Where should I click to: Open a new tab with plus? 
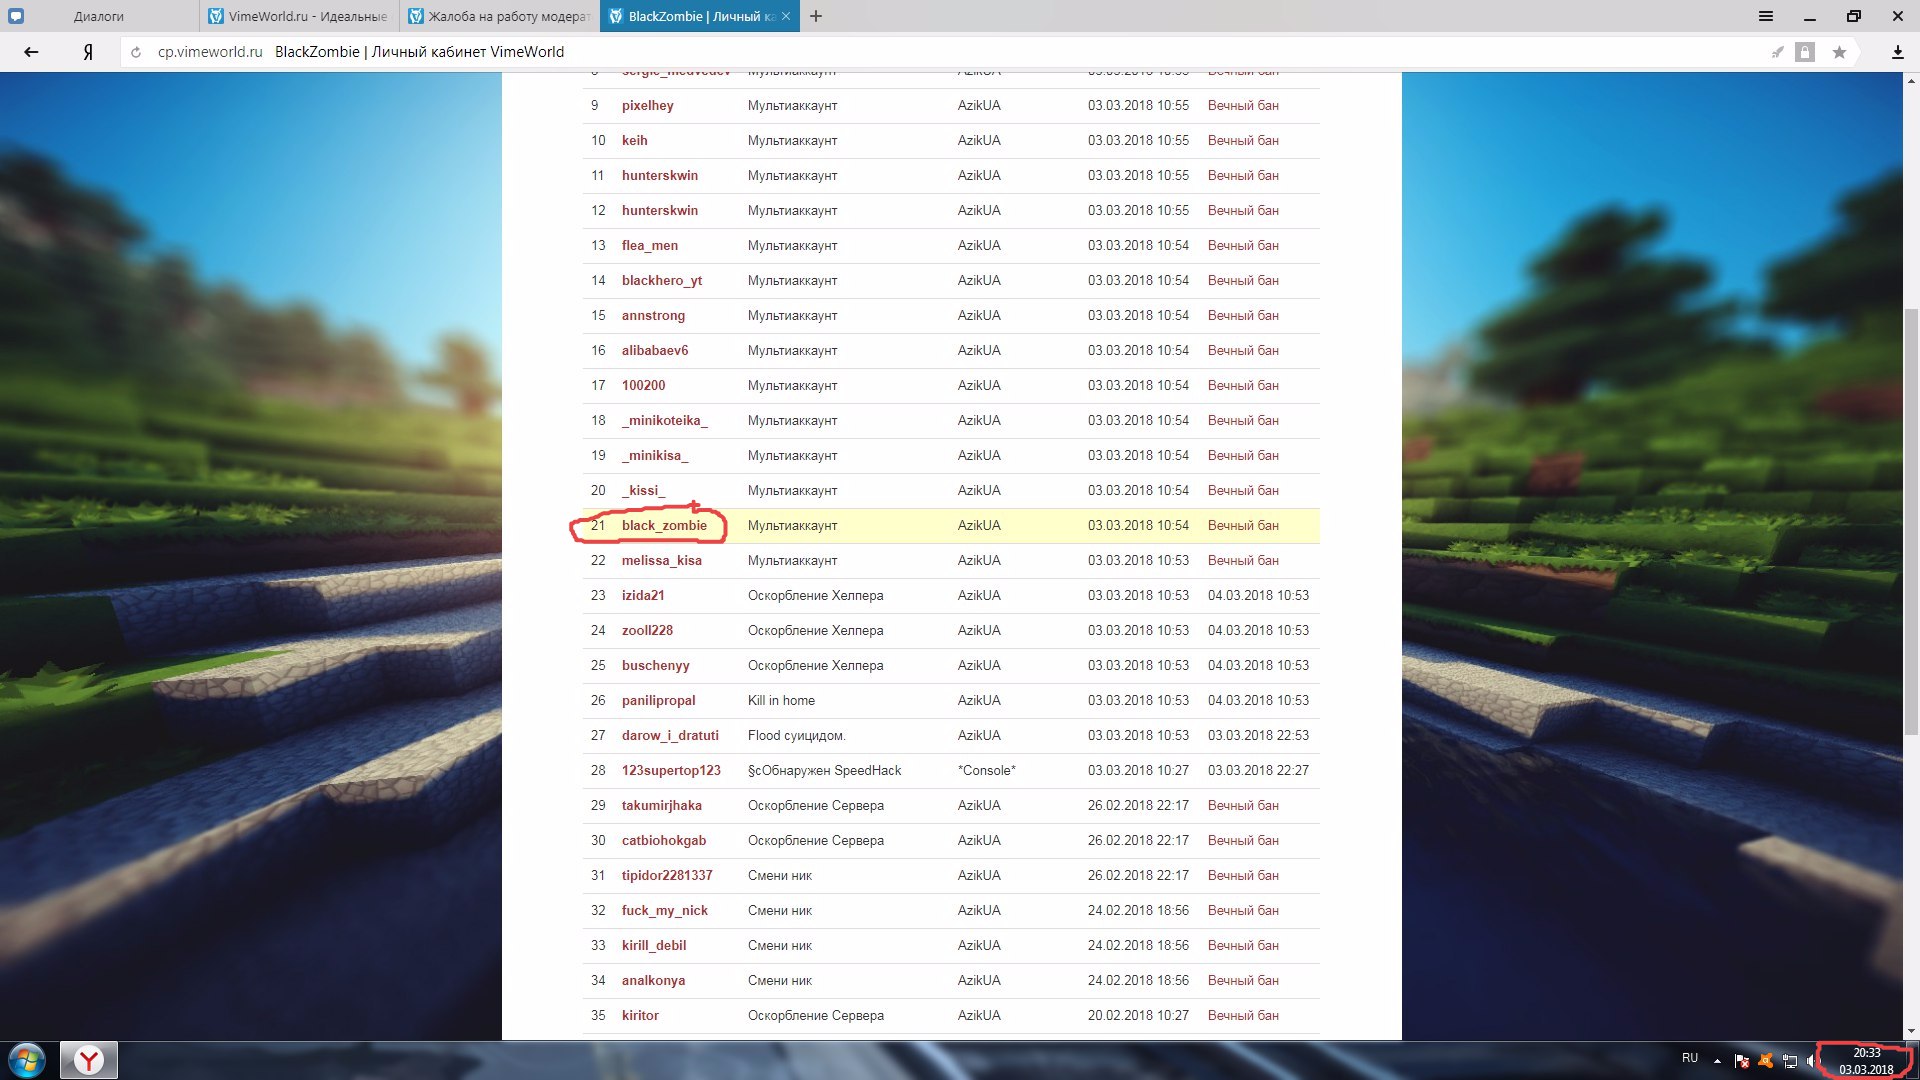point(816,16)
